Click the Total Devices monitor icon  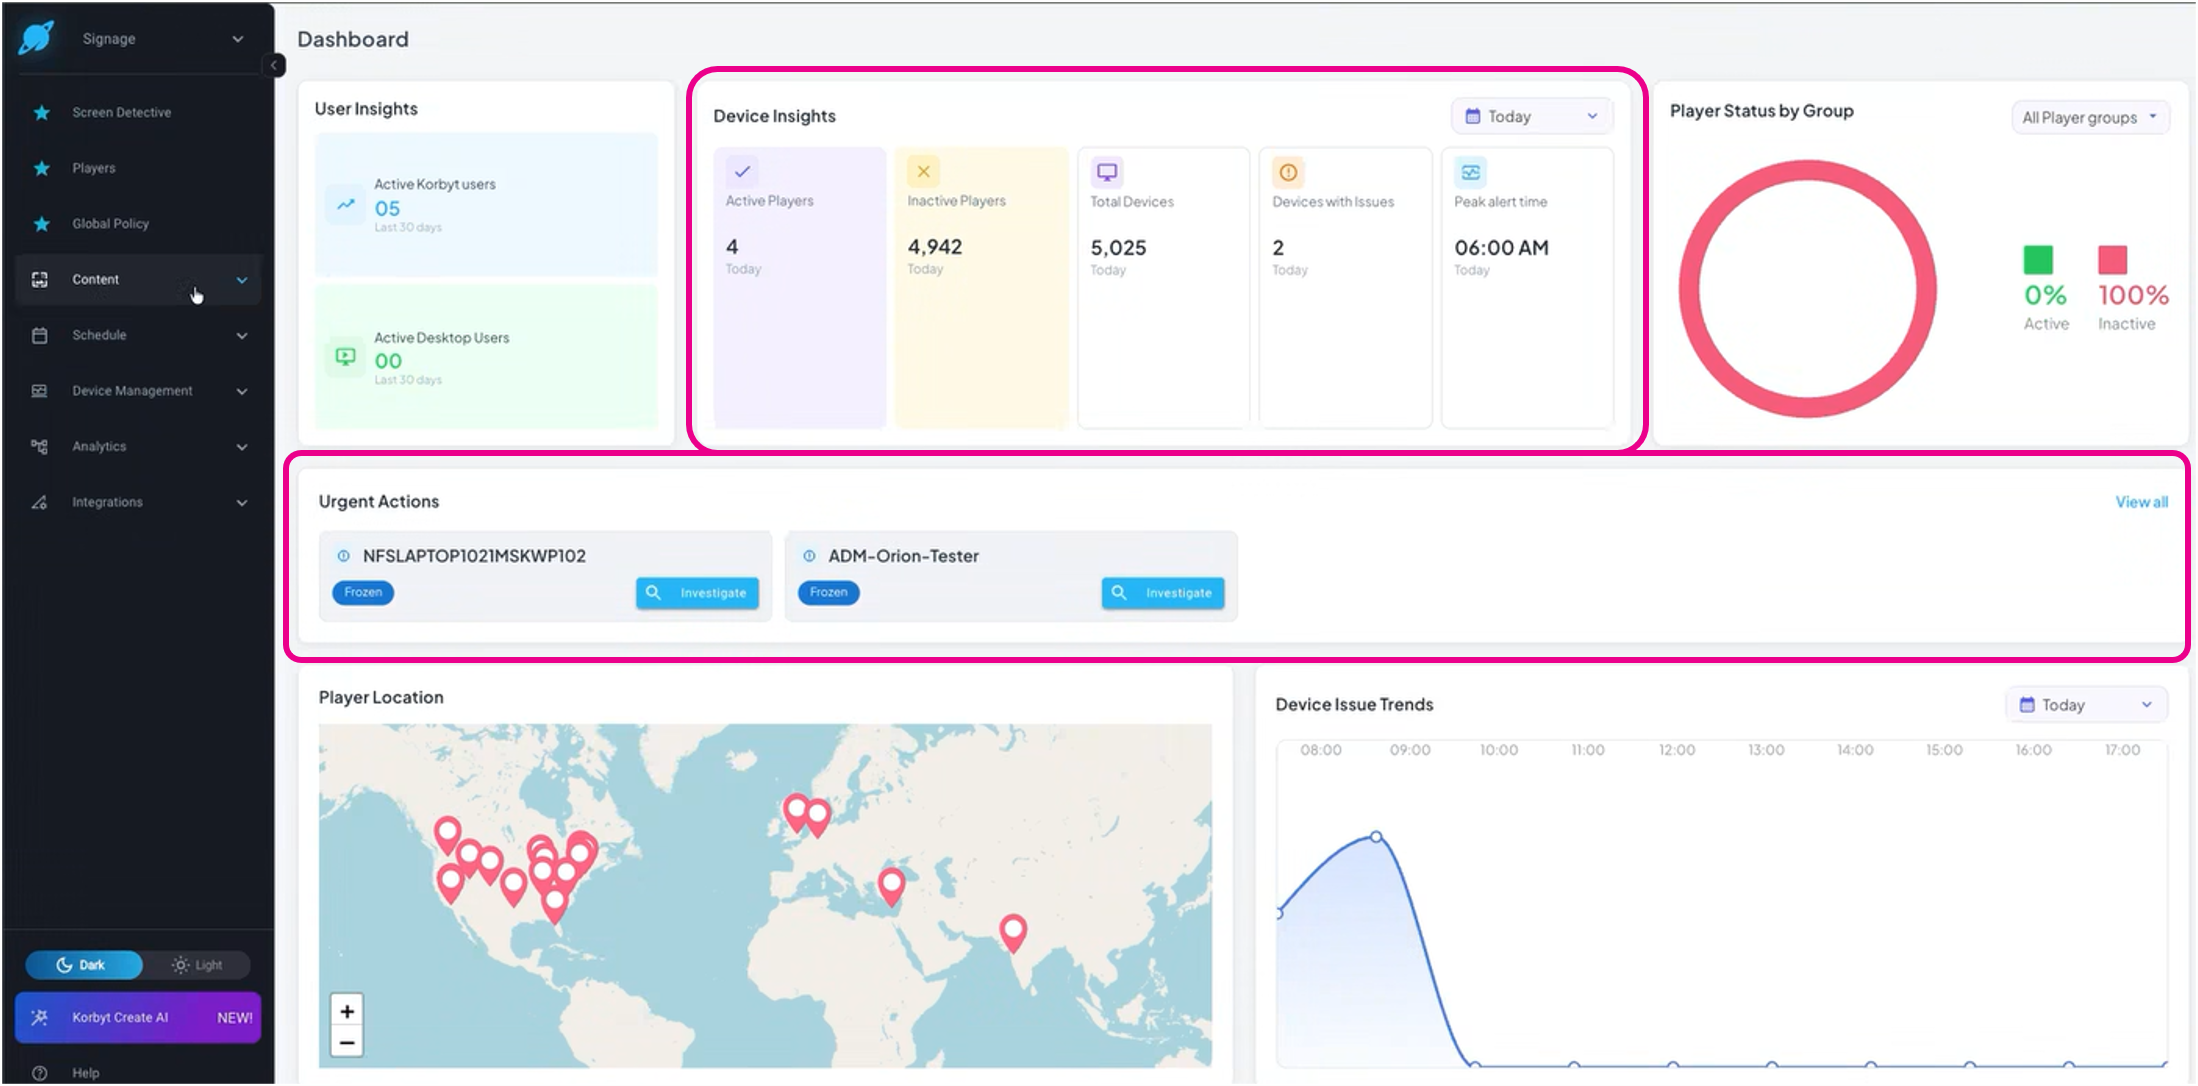tap(1106, 172)
